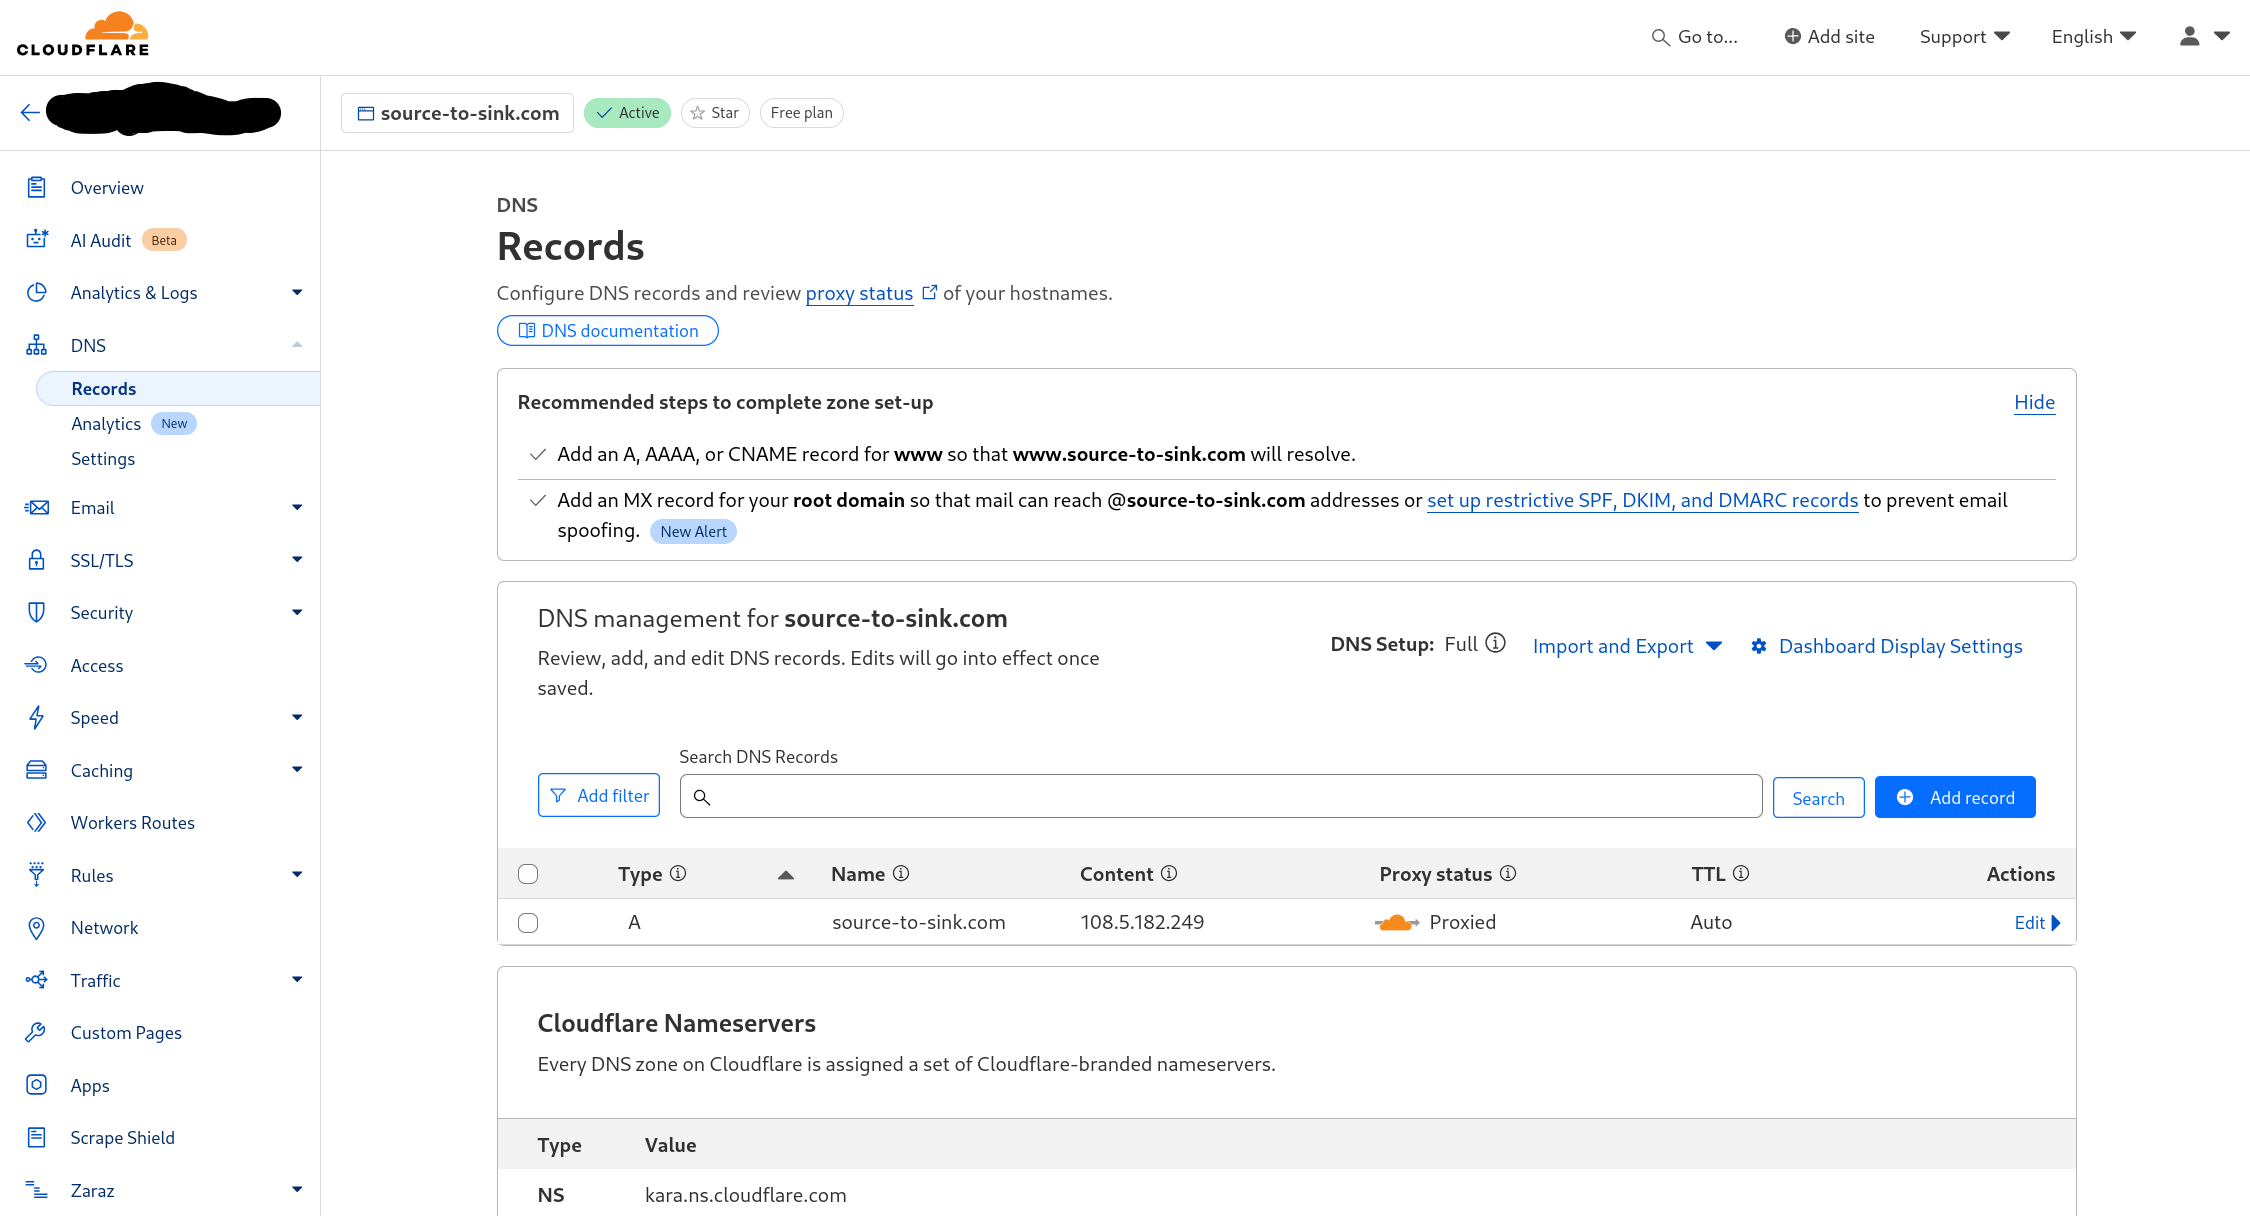Expand the Email sidebar section
The width and height of the screenshot is (2250, 1216).
click(x=297, y=507)
